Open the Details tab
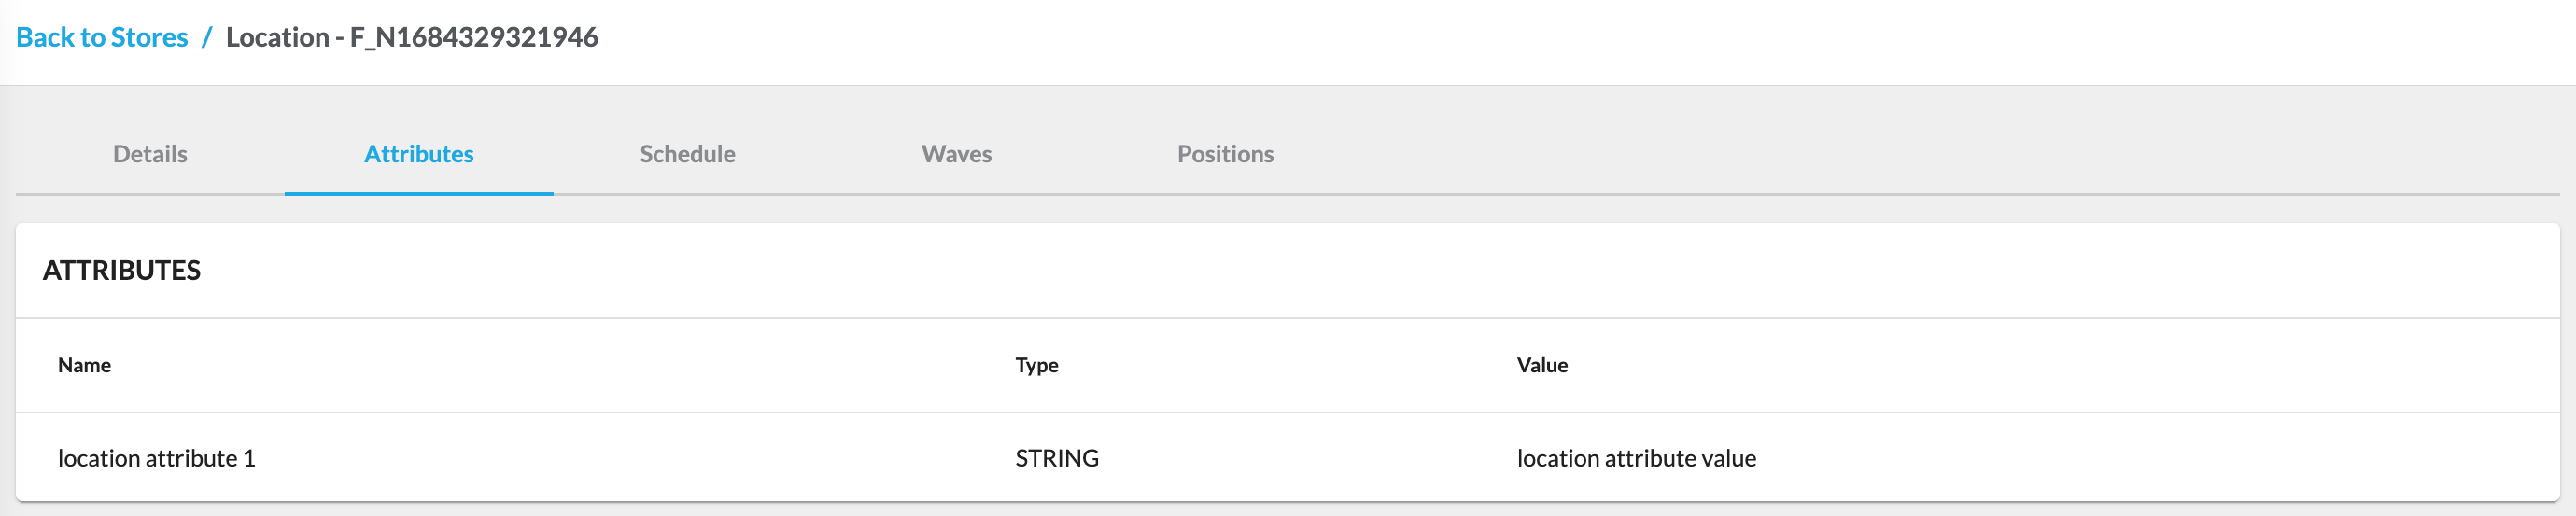The height and width of the screenshot is (516, 2576). [150, 154]
